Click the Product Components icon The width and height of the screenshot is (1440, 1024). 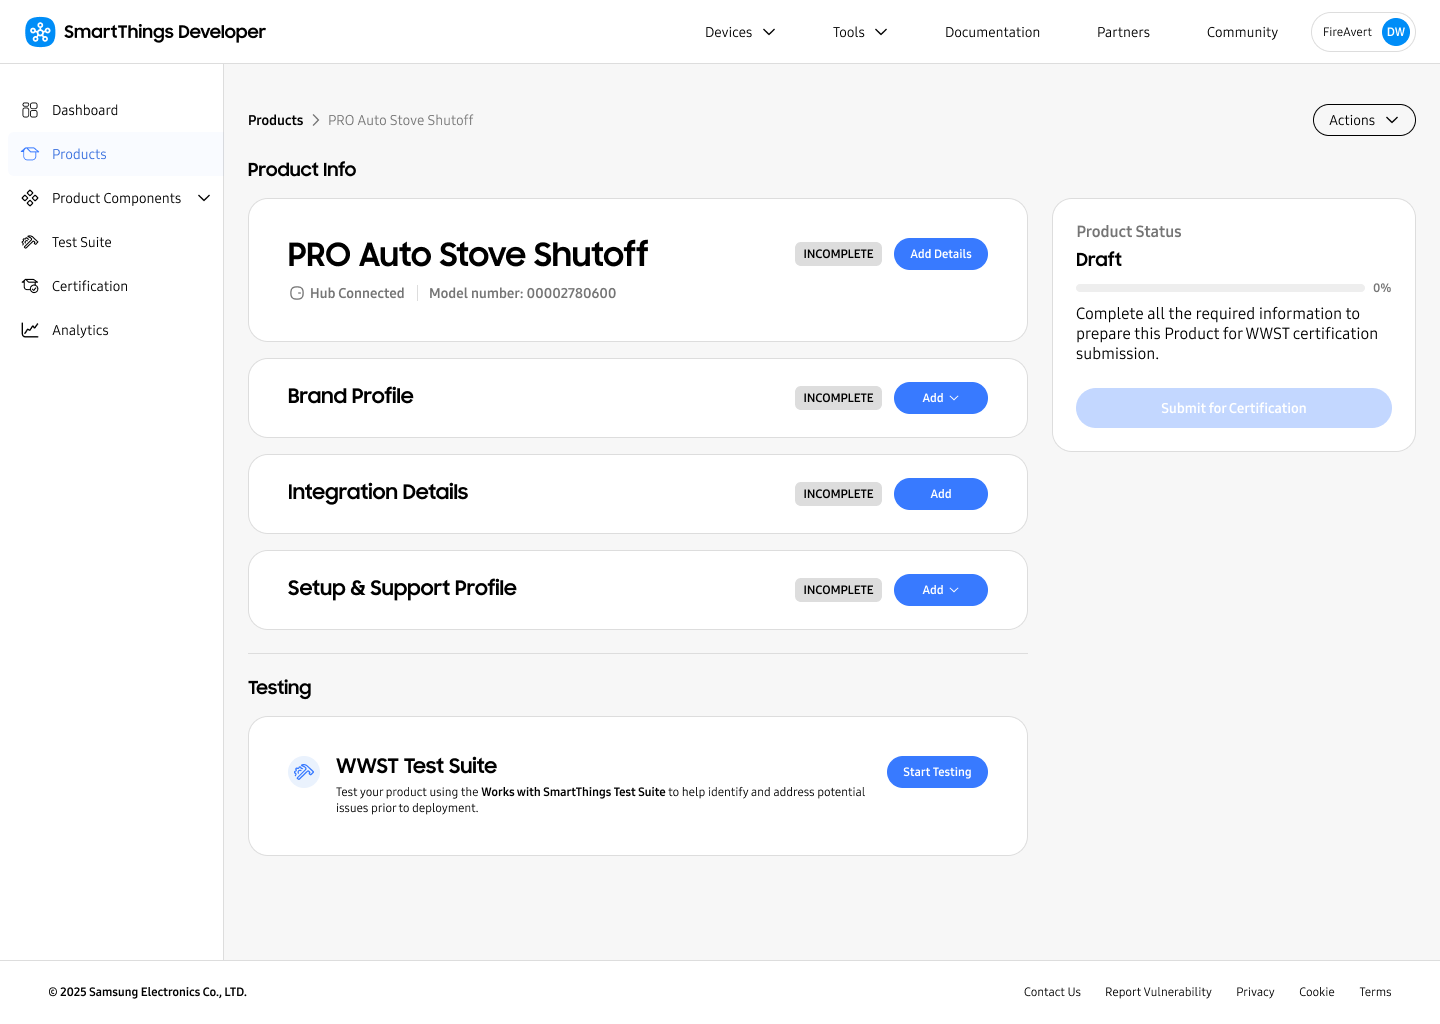30,198
